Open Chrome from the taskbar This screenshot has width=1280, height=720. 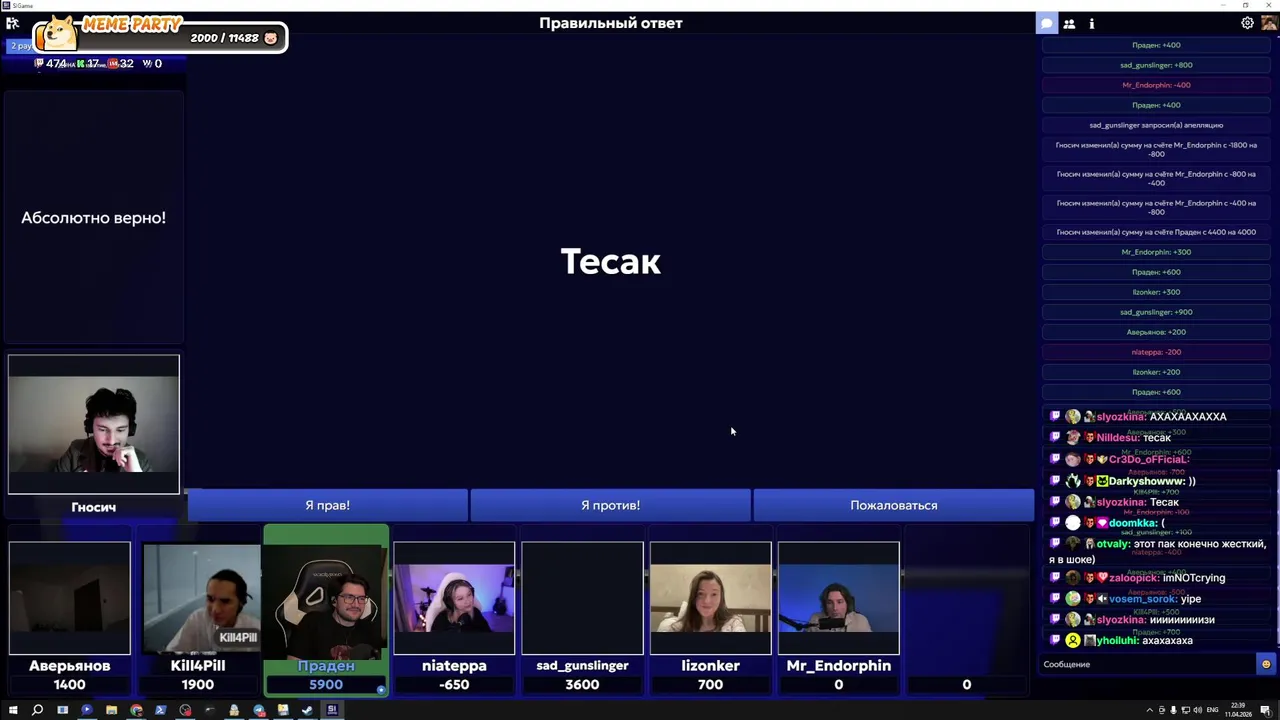[x=136, y=710]
